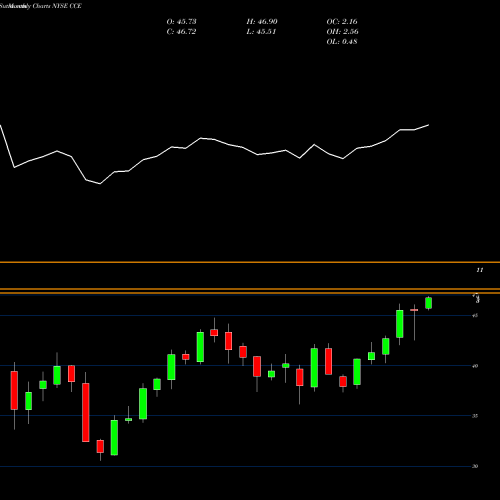Click the high price value H: 46.90

coord(262,22)
